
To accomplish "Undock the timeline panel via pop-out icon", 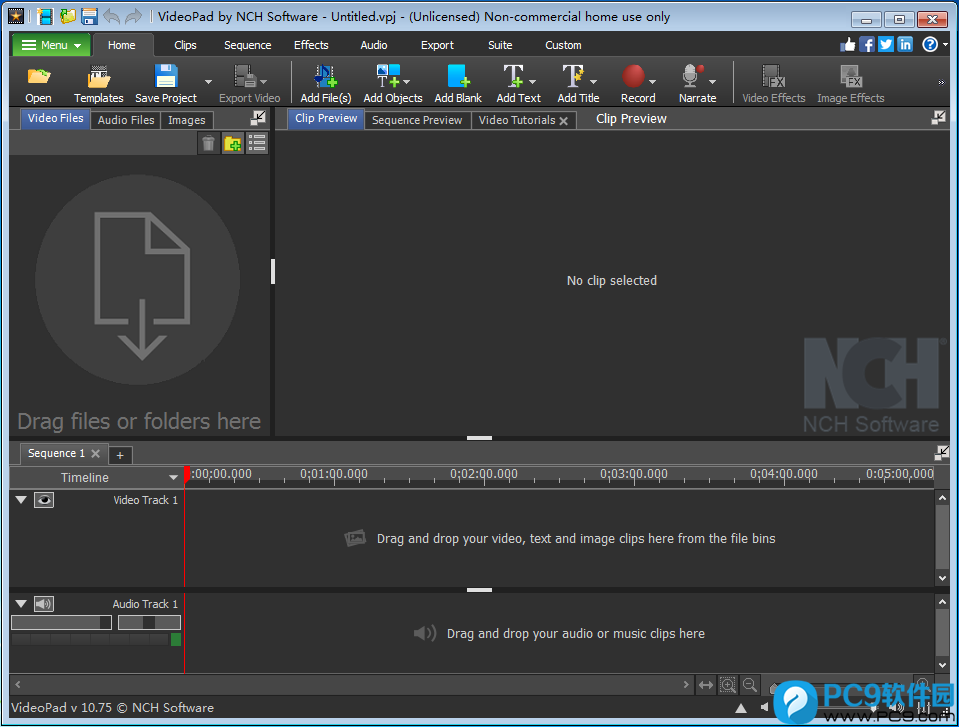I will pyautogui.click(x=941, y=452).
